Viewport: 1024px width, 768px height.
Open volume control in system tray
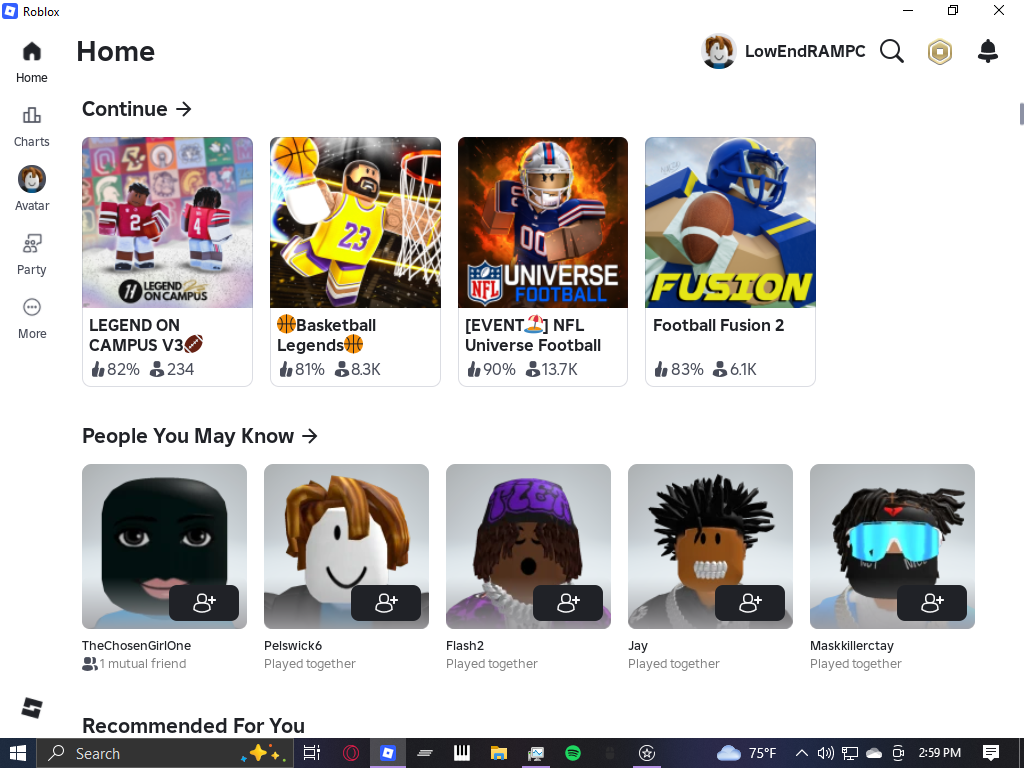click(825, 753)
